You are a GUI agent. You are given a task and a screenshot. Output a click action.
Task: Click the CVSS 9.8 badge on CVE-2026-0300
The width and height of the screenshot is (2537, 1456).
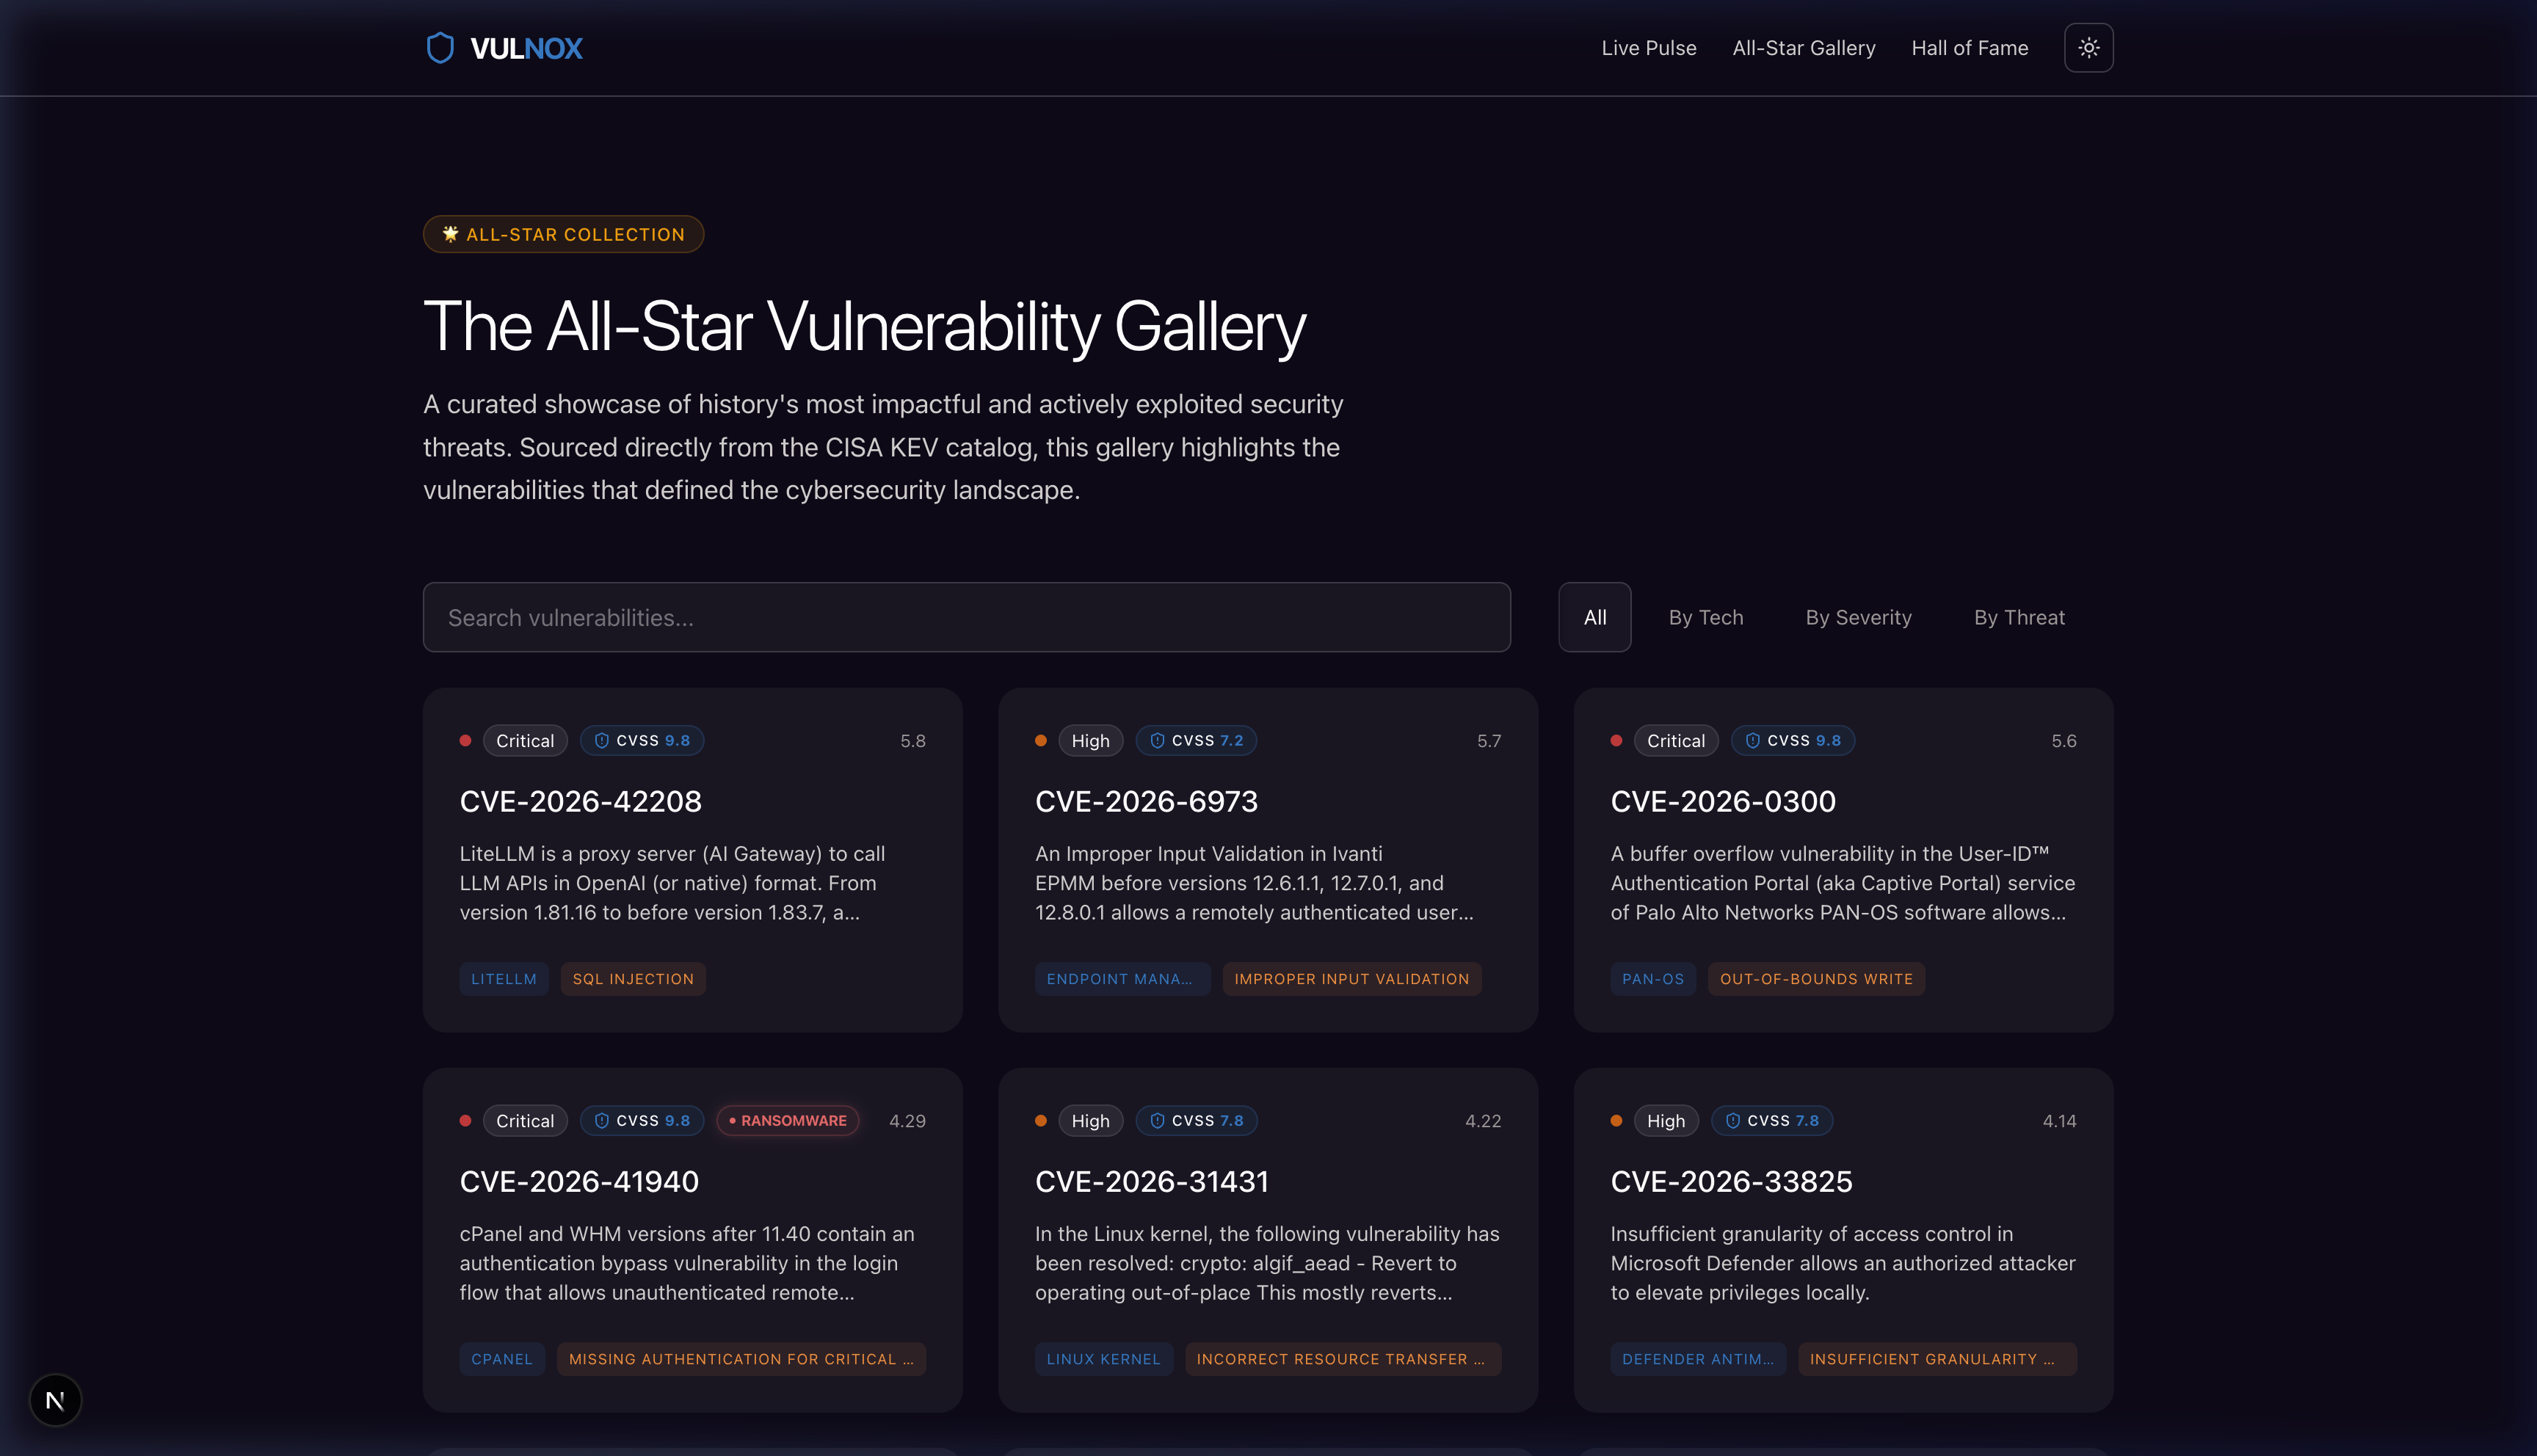coord(1793,741)
